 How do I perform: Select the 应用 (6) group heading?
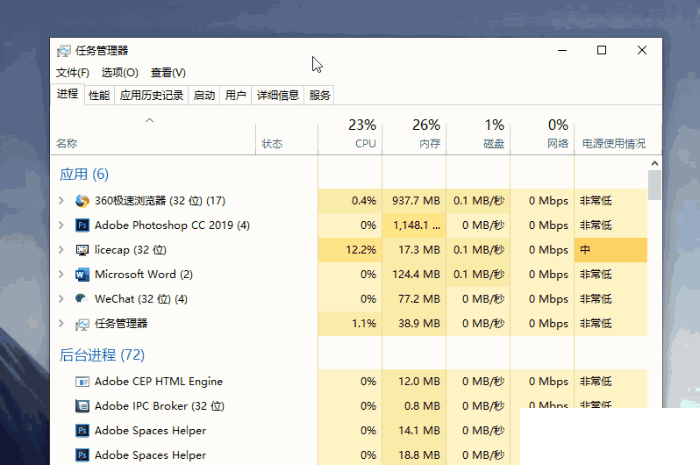(x=84, y=174)
